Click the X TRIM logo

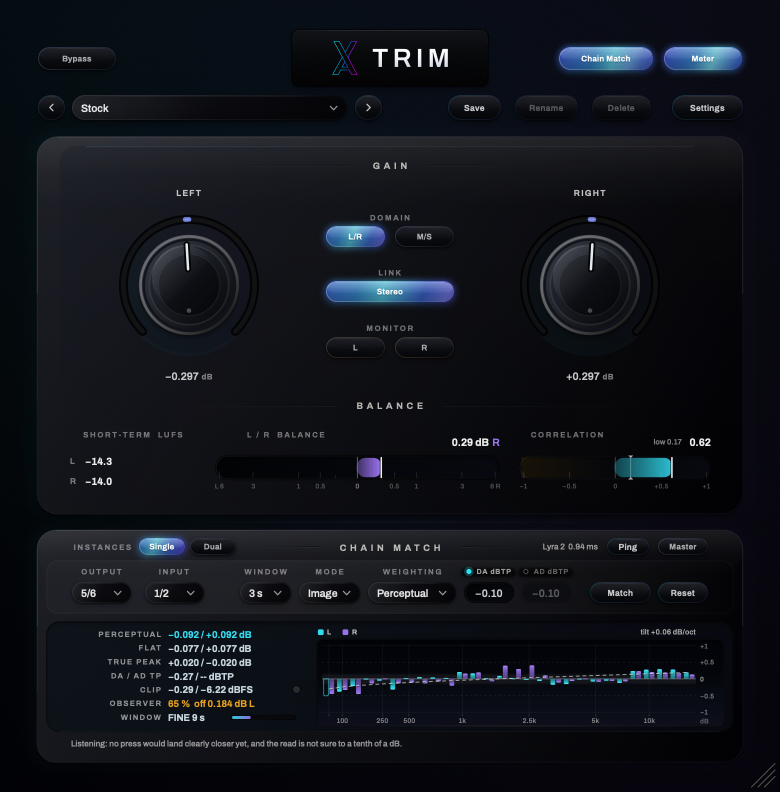(x=390, y=58)
